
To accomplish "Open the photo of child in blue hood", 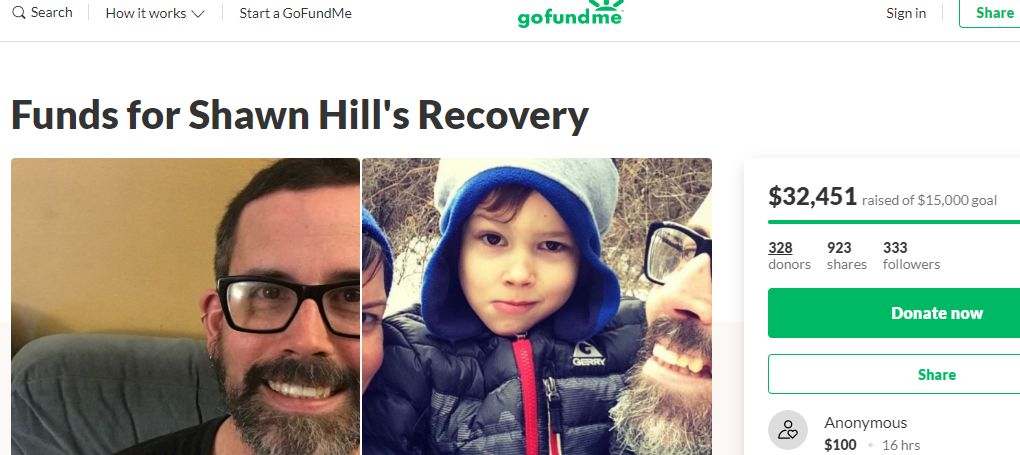I will (537, 307).
